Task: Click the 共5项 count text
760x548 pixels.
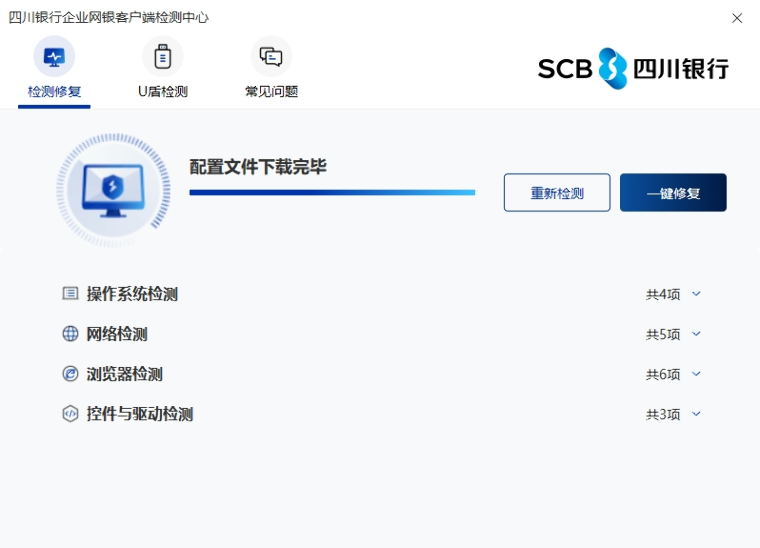Action: point(663,334)
